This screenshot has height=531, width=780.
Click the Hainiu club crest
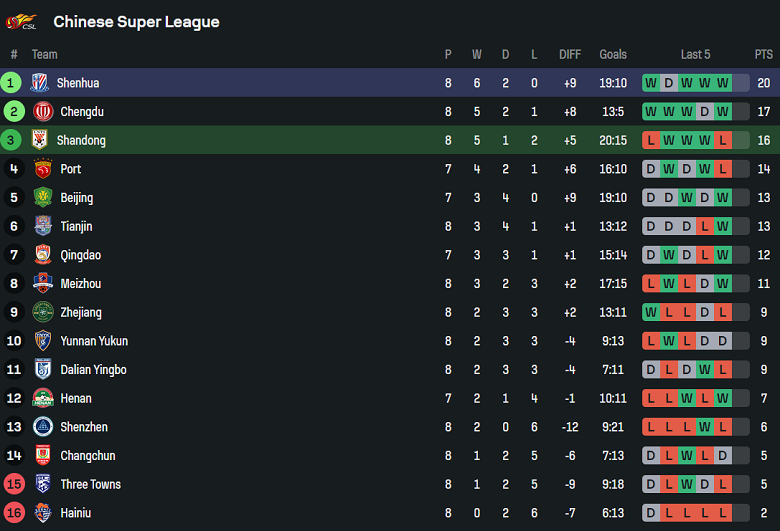point(43,513)
